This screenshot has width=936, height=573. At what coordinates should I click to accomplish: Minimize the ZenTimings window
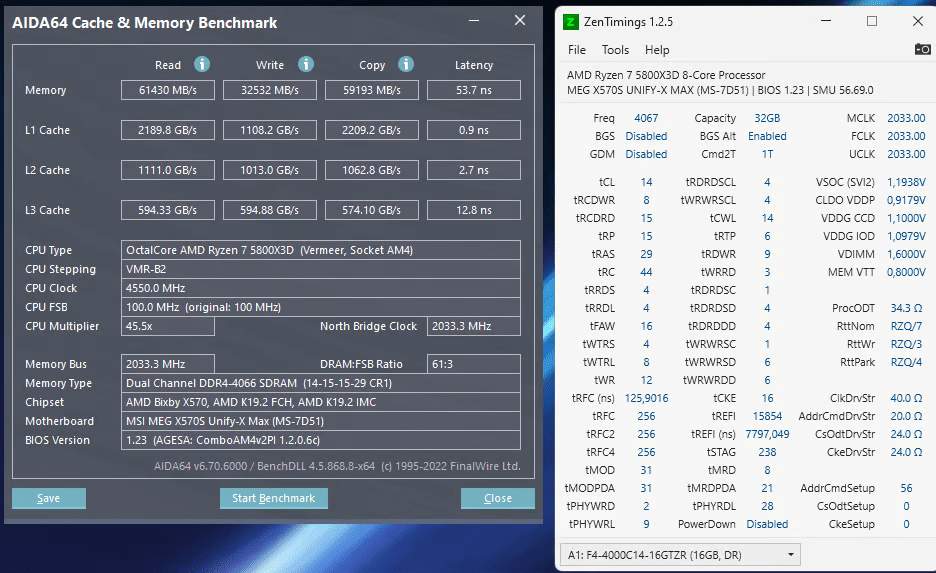(826, 21)
